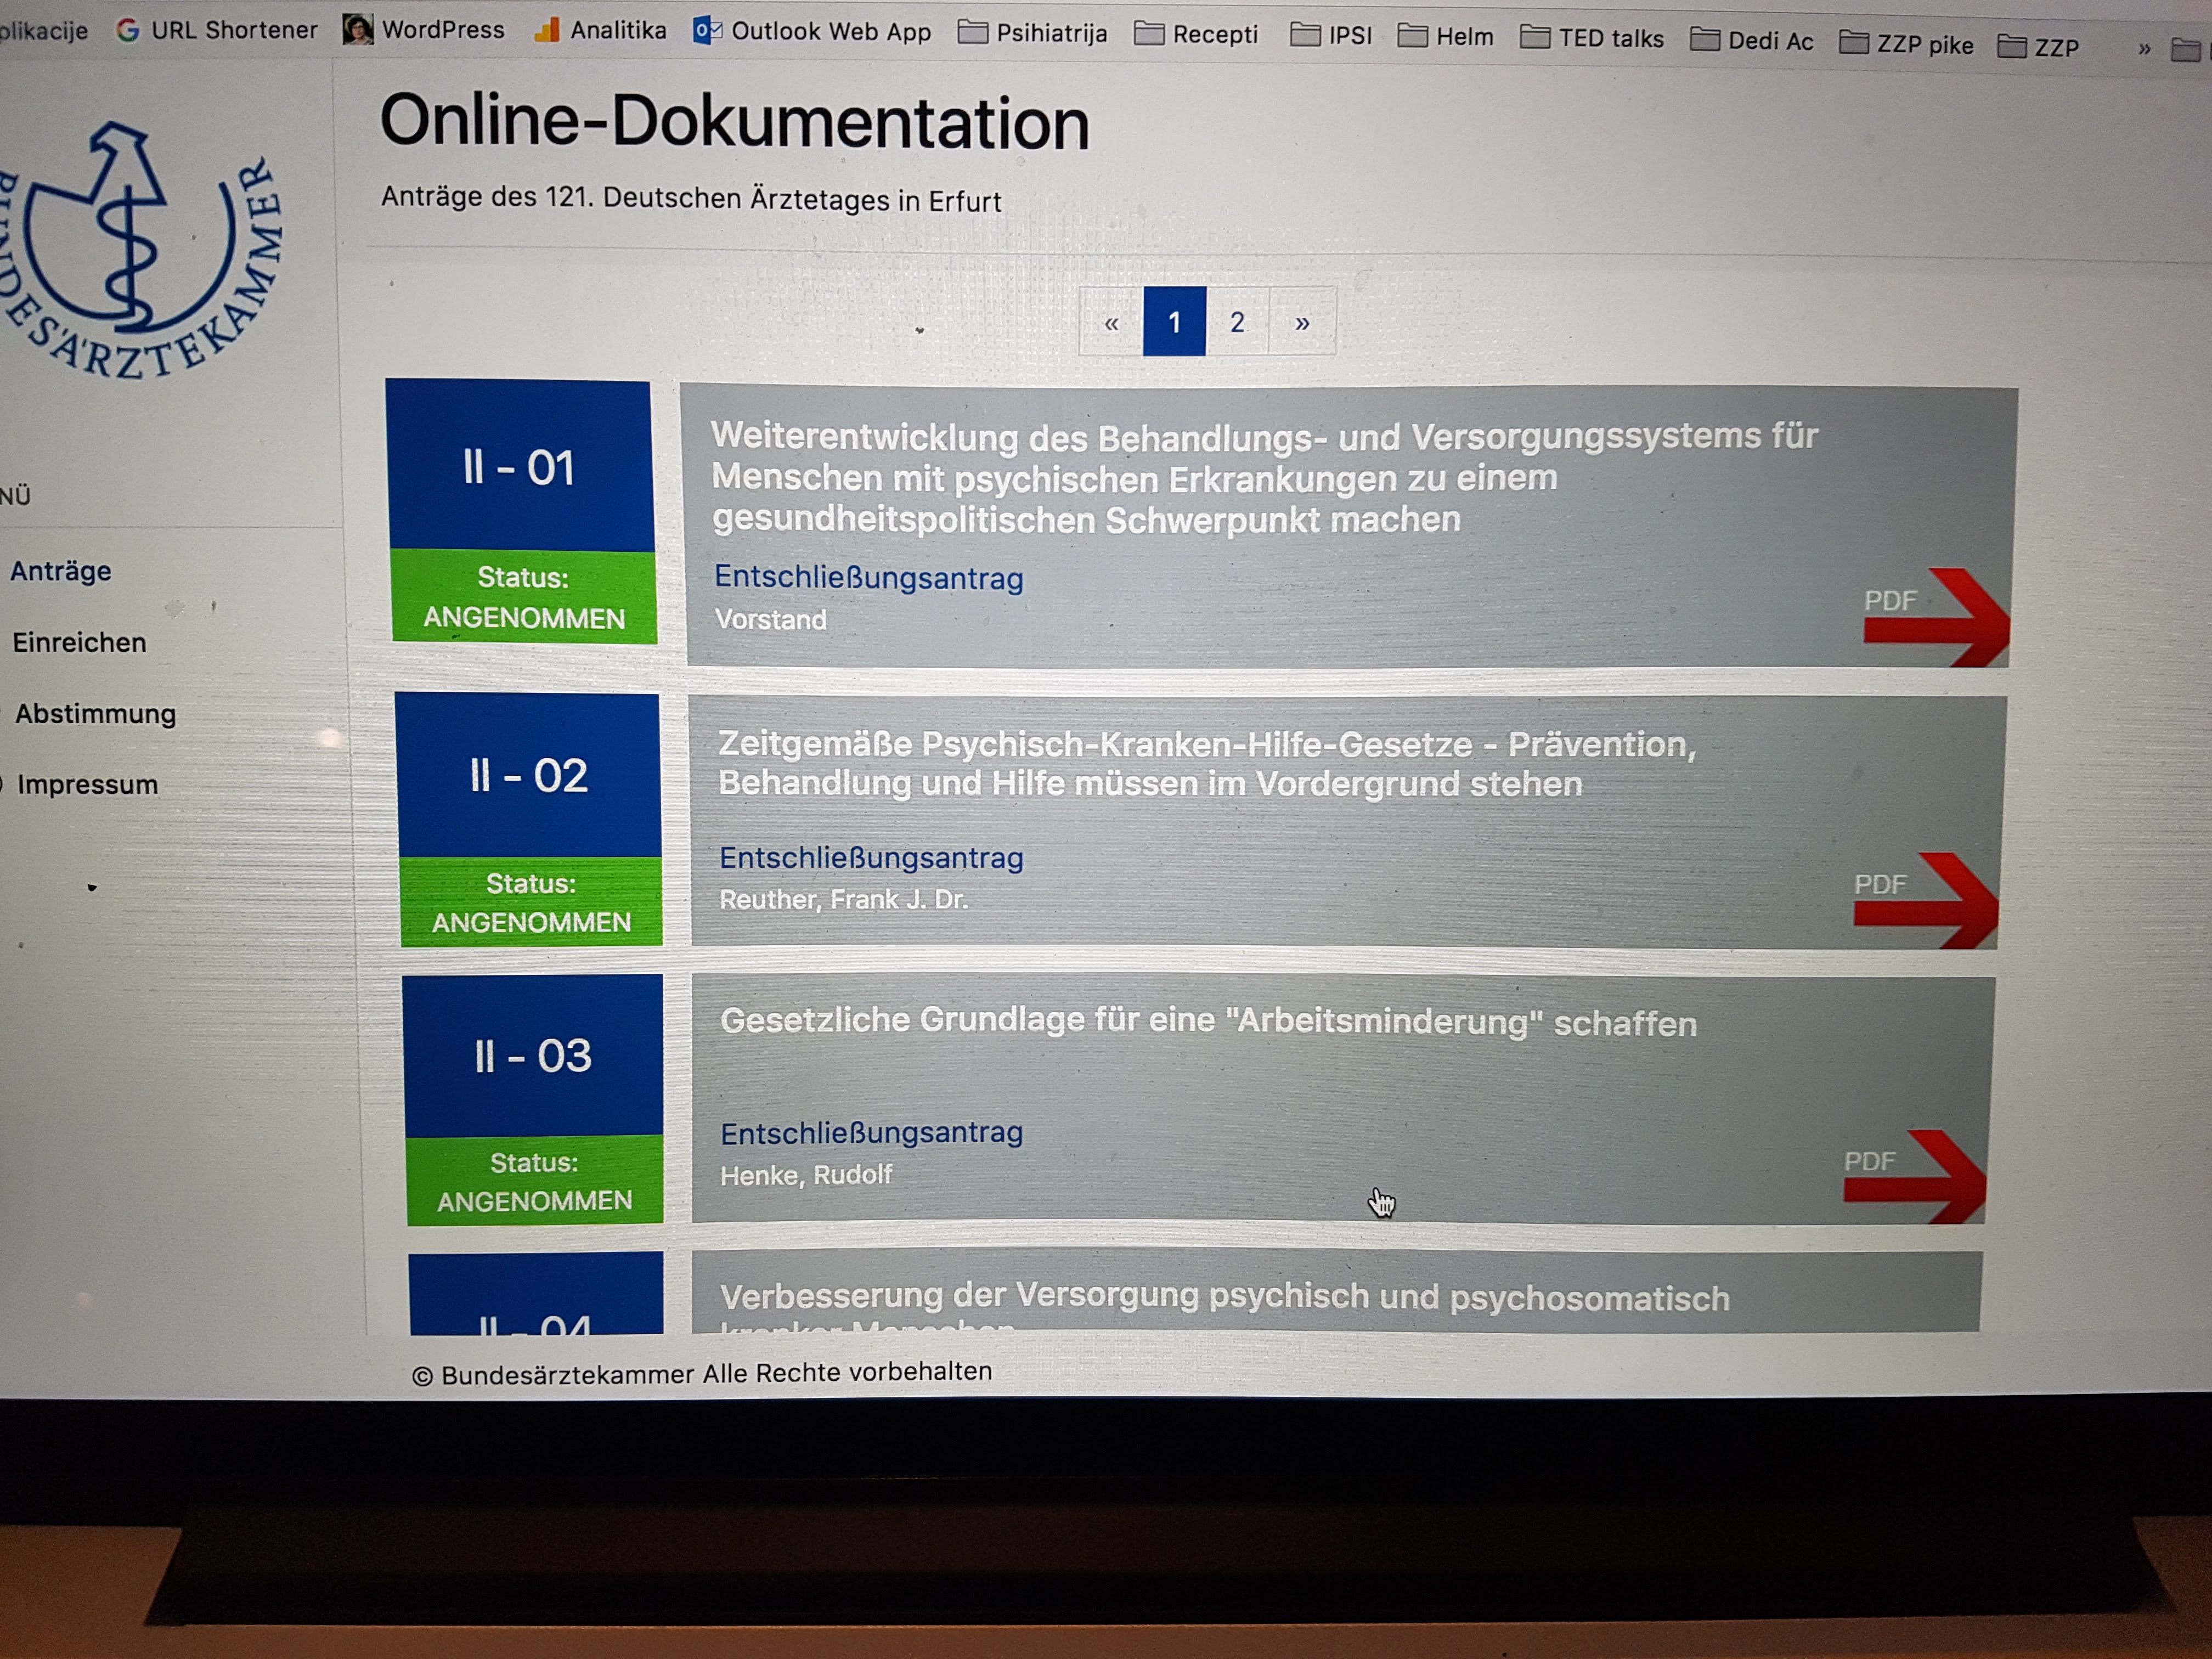The width and height of the screenshot is (2212, 1659).
Task: Open the Analitika bookmark
Action: (x=600, y=31)
